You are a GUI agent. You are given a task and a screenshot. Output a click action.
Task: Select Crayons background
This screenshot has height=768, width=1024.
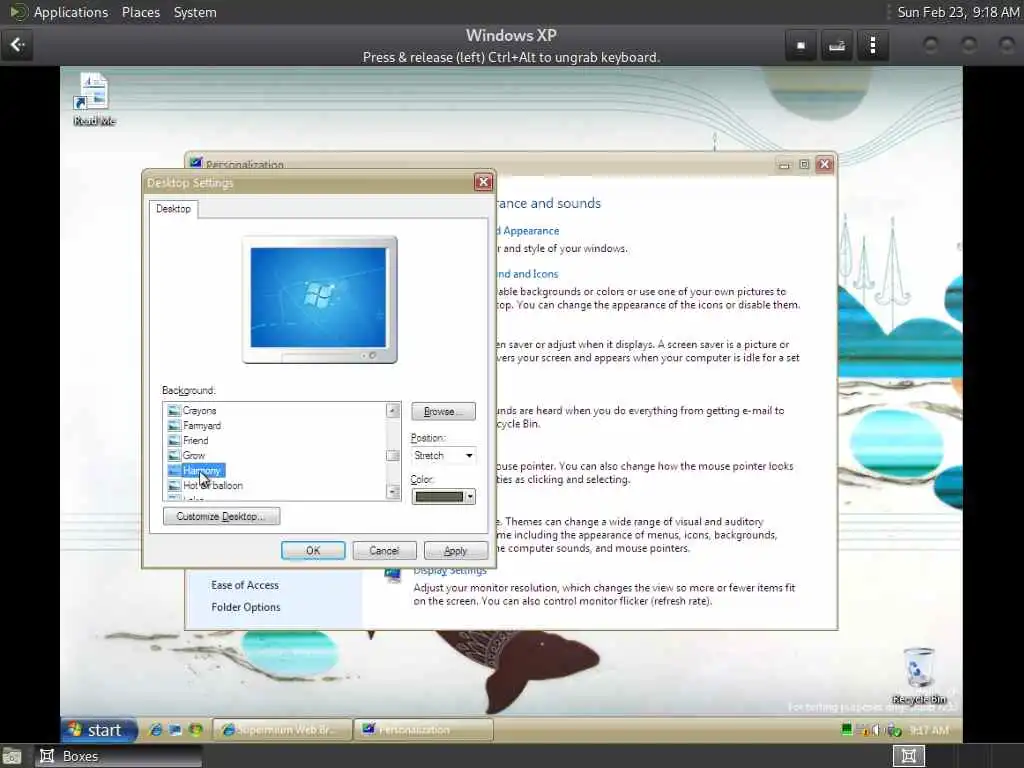(199, 410)
